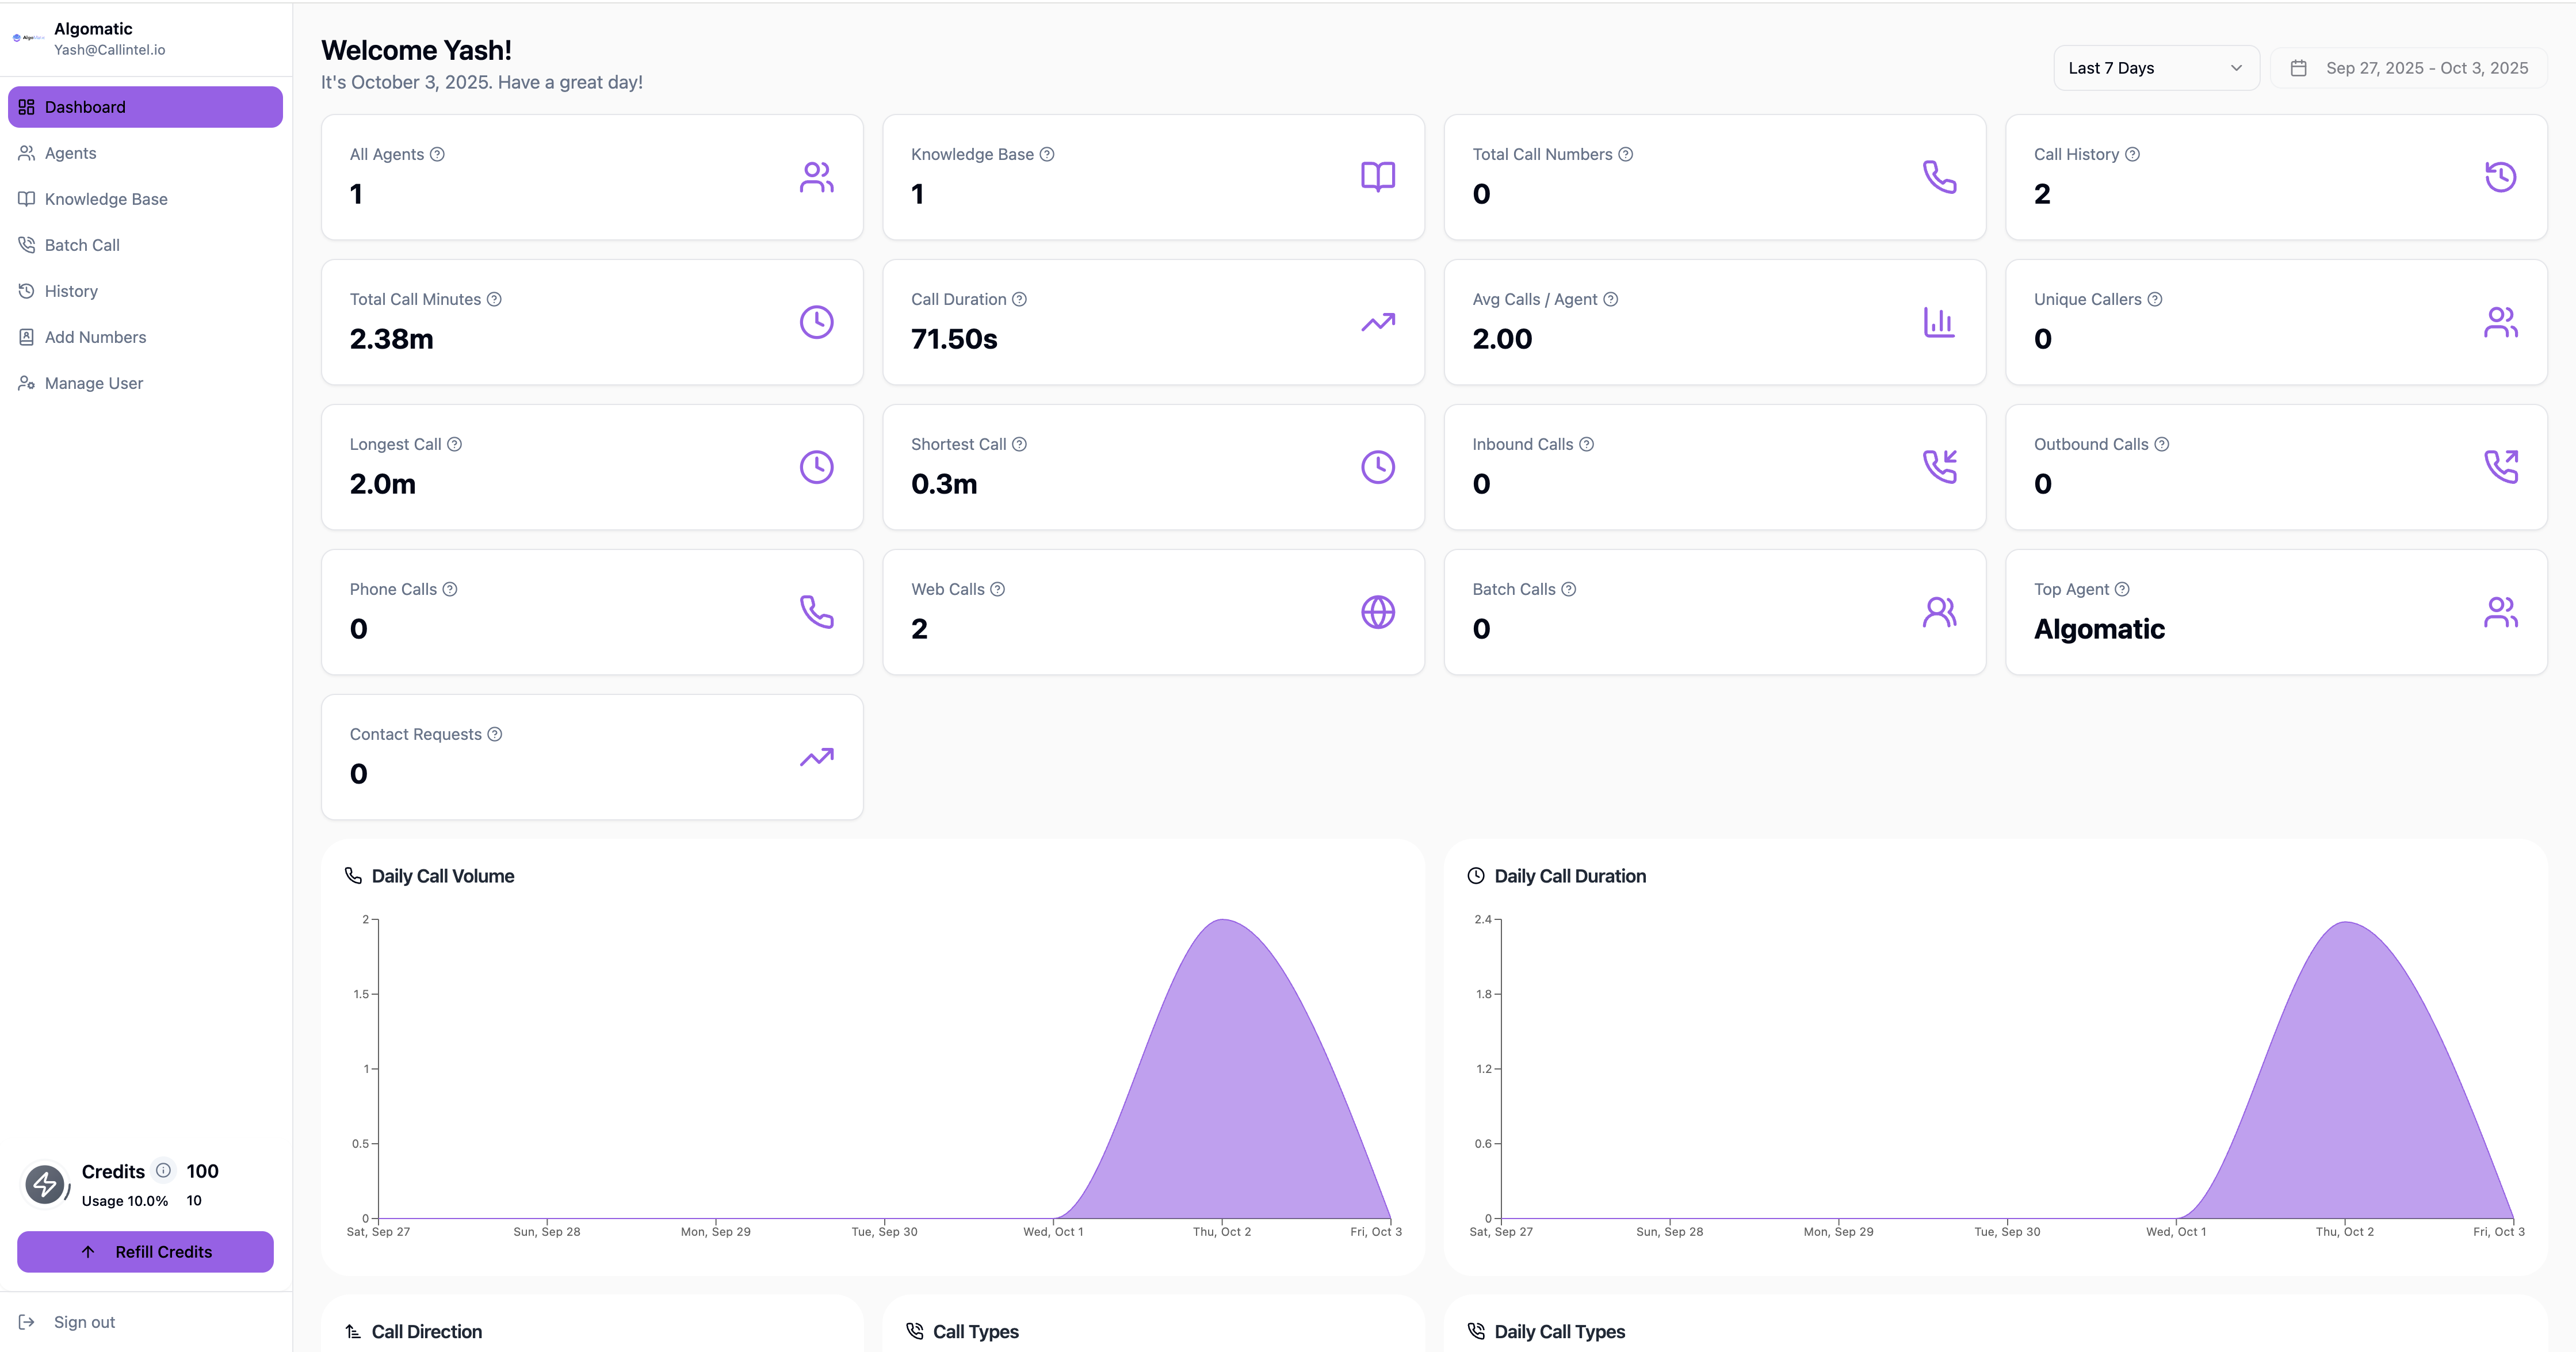
Task: Open the Agents sidebar menu item
Action: (70, 153)
